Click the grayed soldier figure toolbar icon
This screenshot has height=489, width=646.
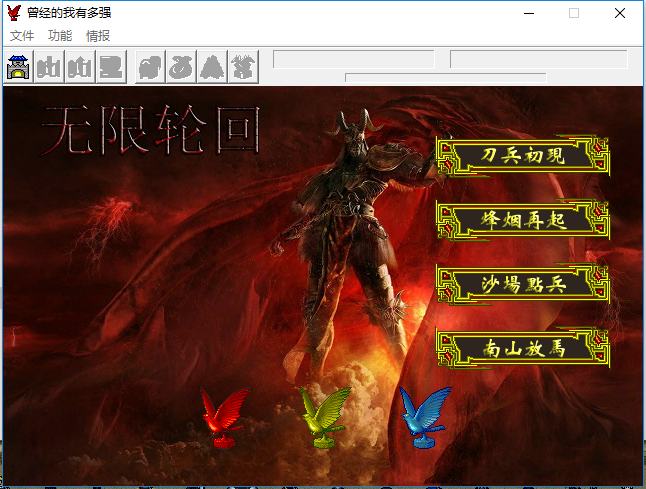[243, 67]
